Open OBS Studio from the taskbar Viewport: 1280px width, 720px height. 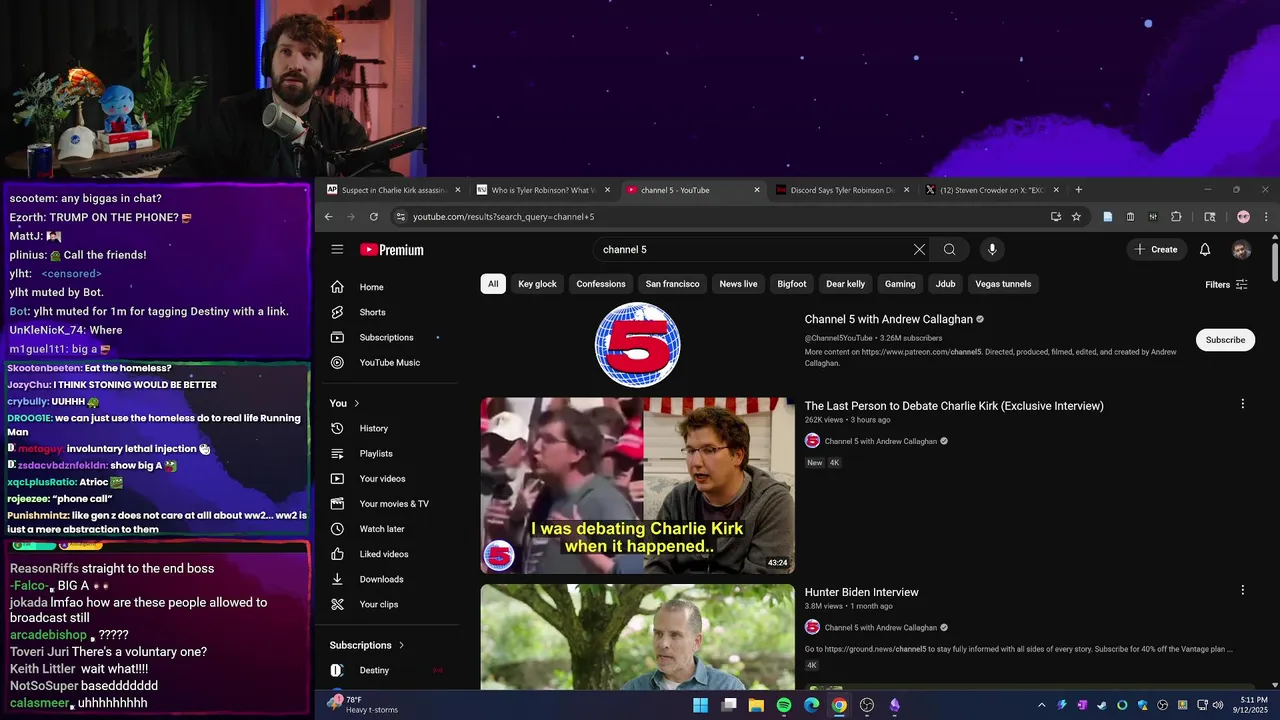pos(867,705)
